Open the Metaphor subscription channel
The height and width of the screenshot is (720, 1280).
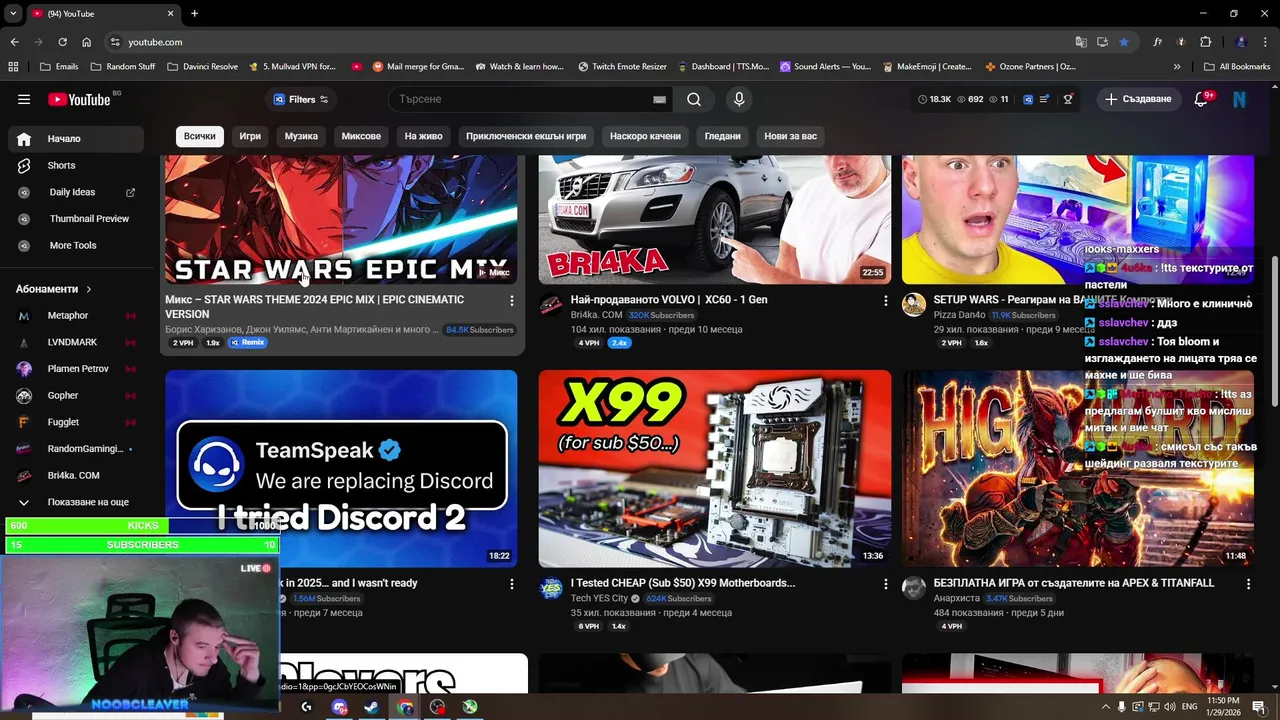click(x=76, y=315)
